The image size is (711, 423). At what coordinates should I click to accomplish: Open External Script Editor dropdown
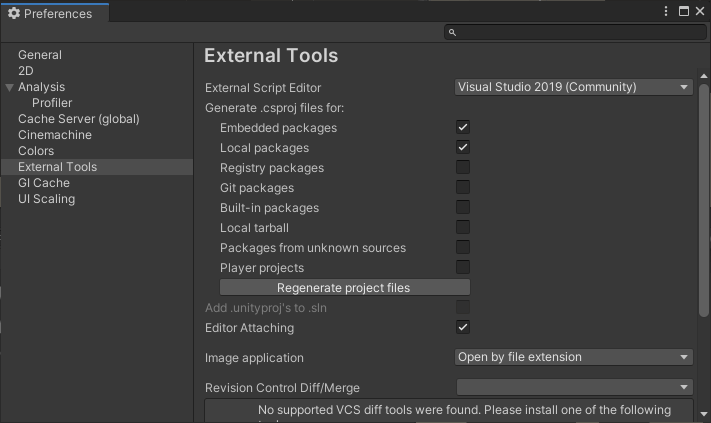tap(574, 87)
